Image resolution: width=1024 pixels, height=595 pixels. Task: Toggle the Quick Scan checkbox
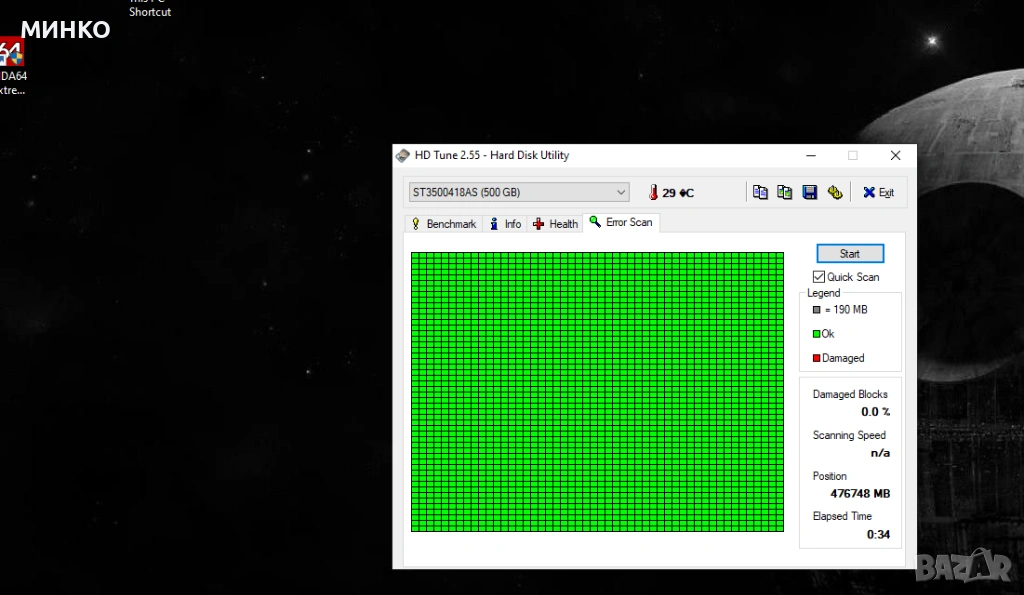(819, 277)
